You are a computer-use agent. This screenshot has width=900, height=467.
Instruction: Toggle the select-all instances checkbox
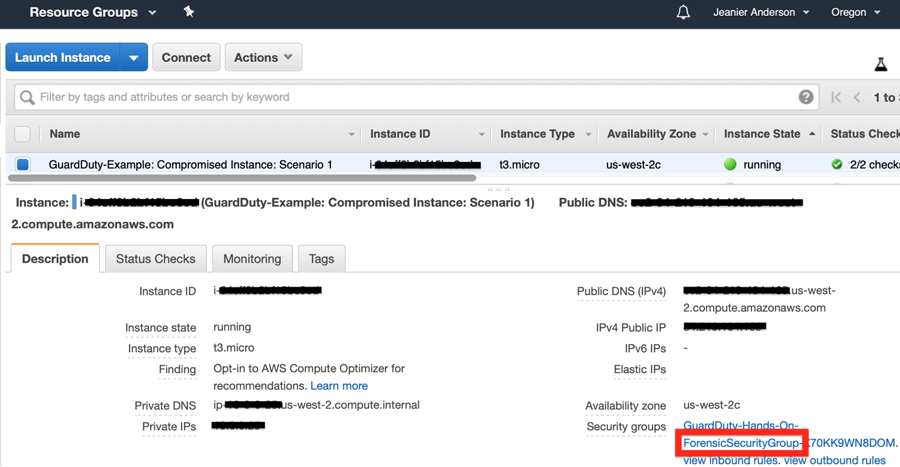click(x=22, y=134)
